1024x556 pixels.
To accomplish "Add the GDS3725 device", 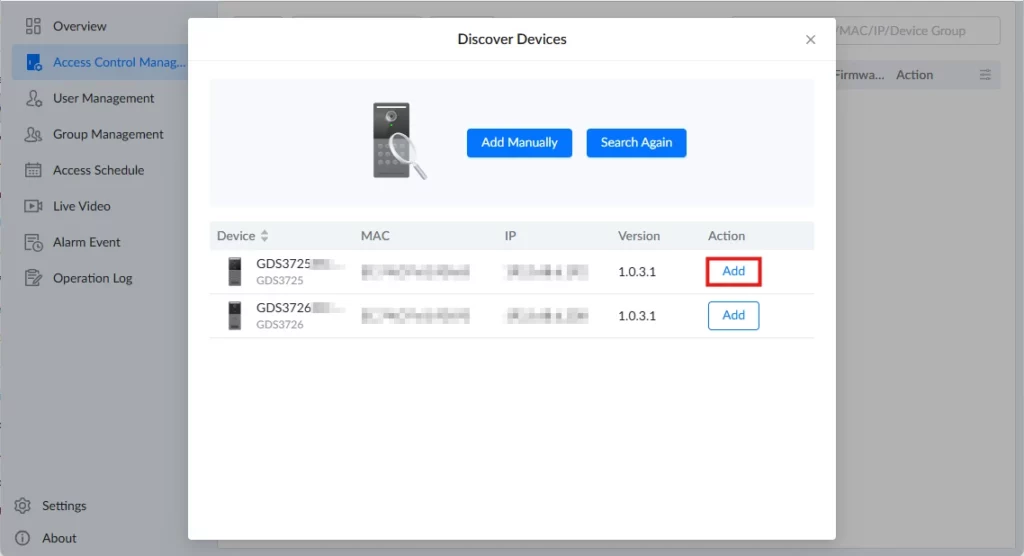I will click(x=733, y=271).
